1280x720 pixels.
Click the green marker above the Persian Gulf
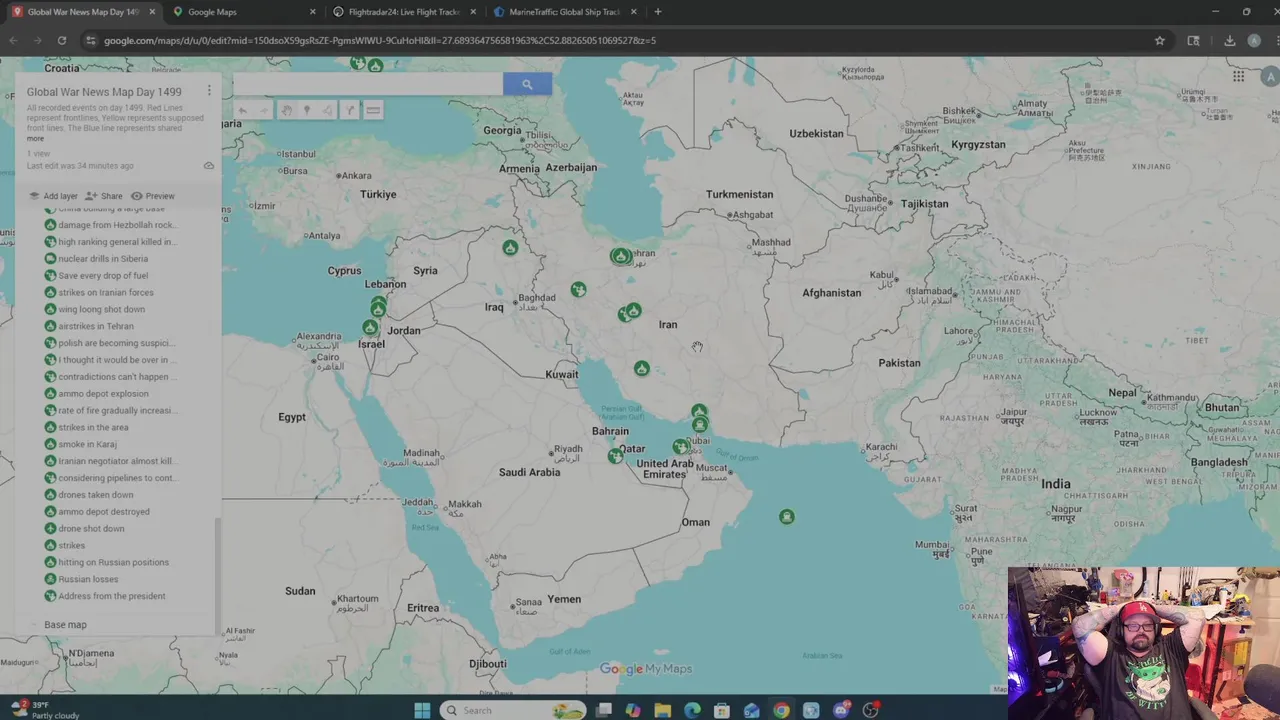click(642, 368)
